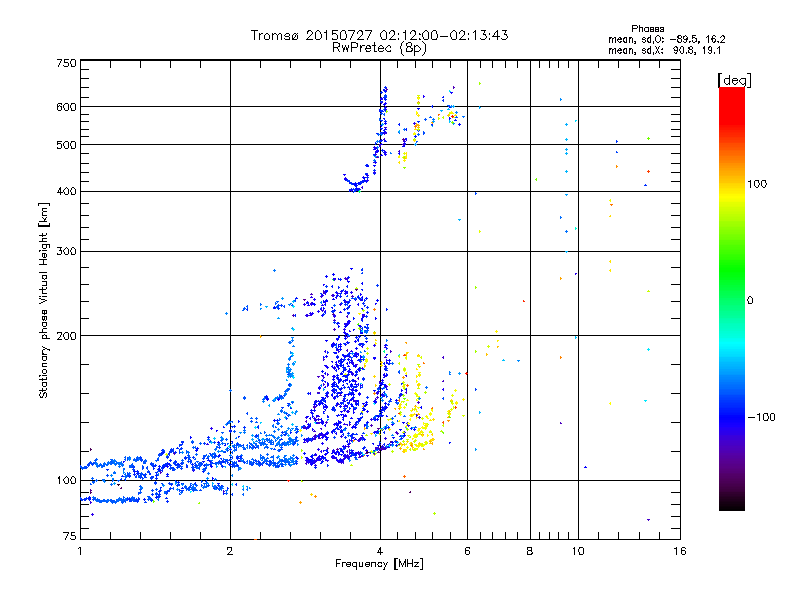Viewport: 800px width, 600px height.
Task: Click the x-axis tick label '6'
Action: [467, 551]
